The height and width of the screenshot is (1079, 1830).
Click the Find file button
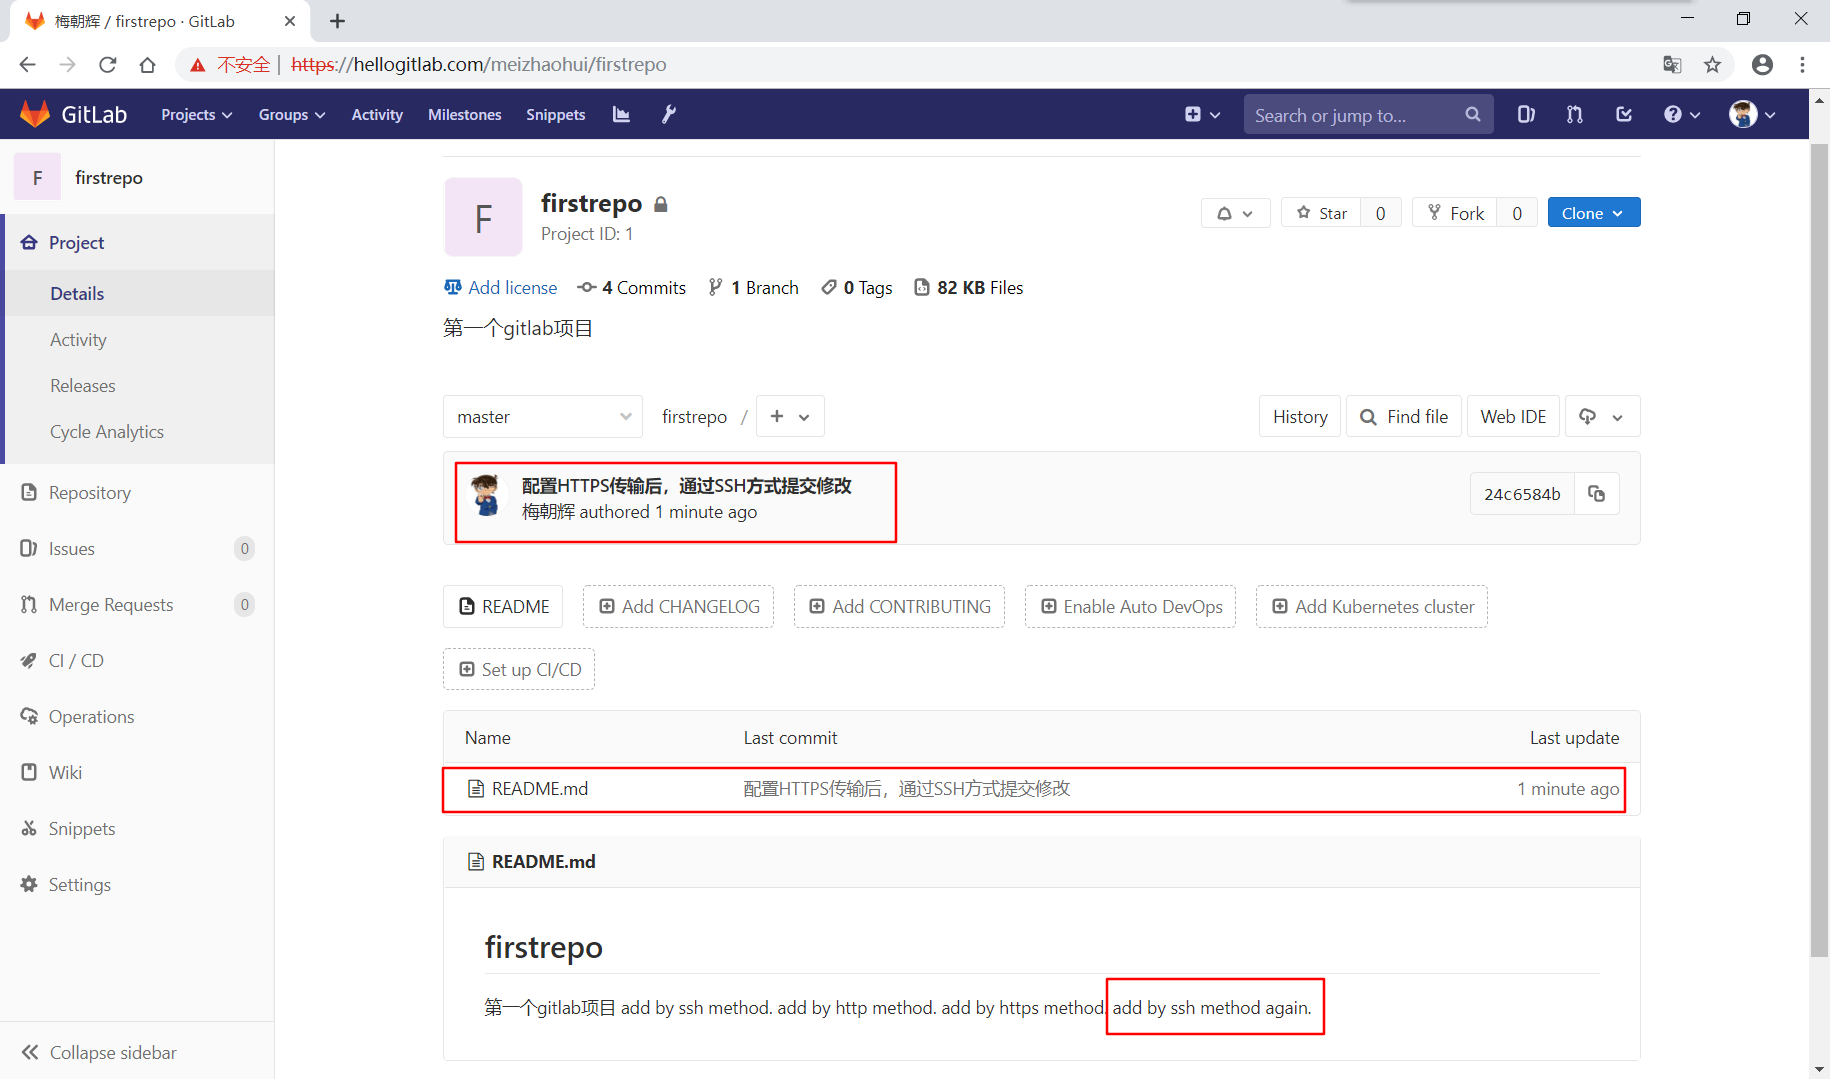pyautogui.click(x=1404, y=416)
